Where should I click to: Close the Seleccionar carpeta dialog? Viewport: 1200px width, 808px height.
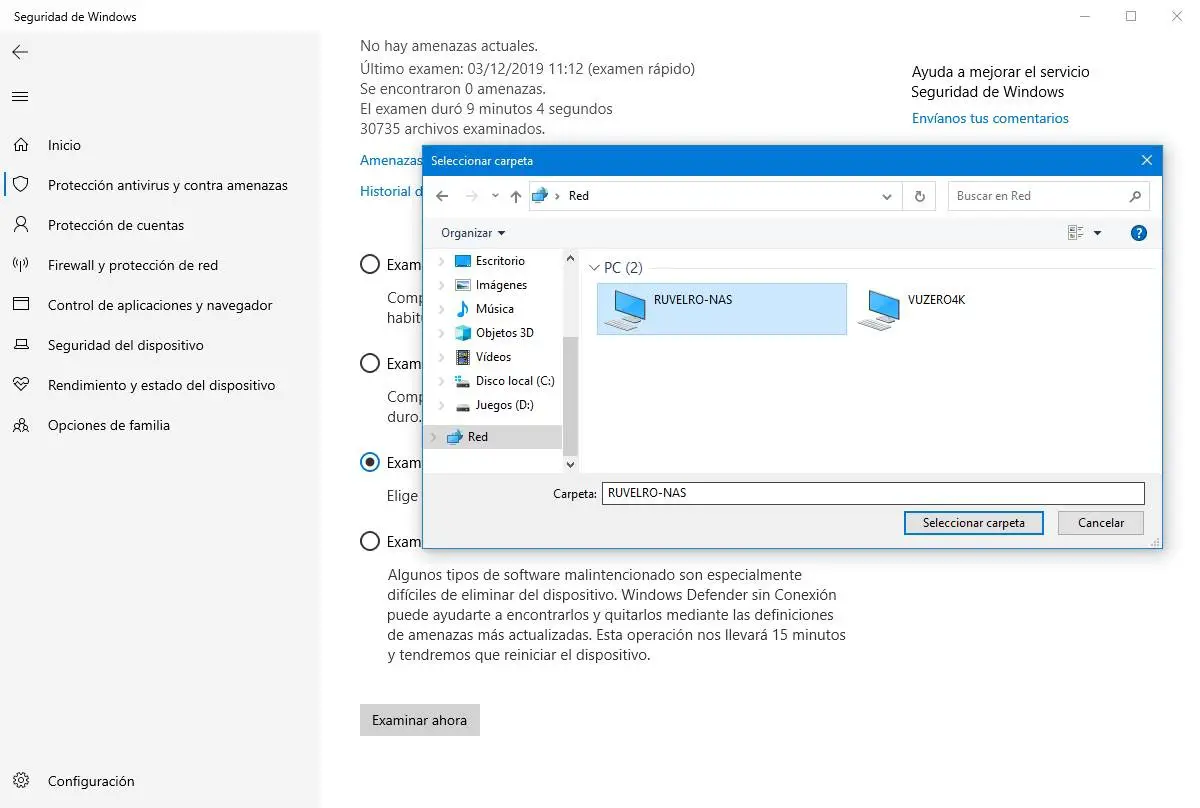point(1146,160)
